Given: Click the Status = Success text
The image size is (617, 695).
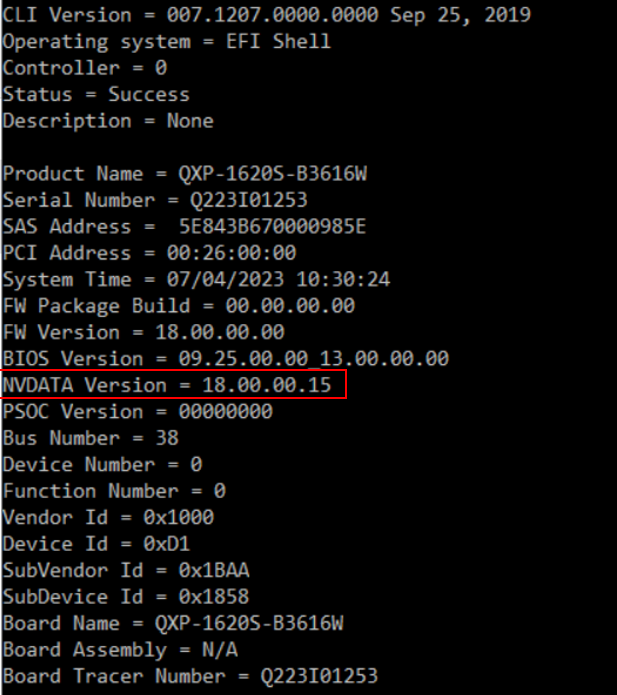Looking at the screenshot, I should (x=96, y=94).
